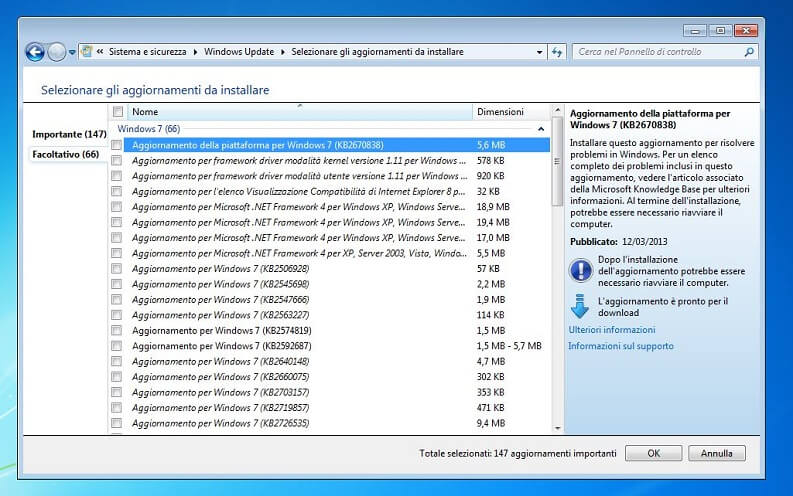Viewport: 793px width, 496px height.
Task: Check the .NET Framework 4 18,9 MB update
Action: pyautogui.click(x=117, y=207)
